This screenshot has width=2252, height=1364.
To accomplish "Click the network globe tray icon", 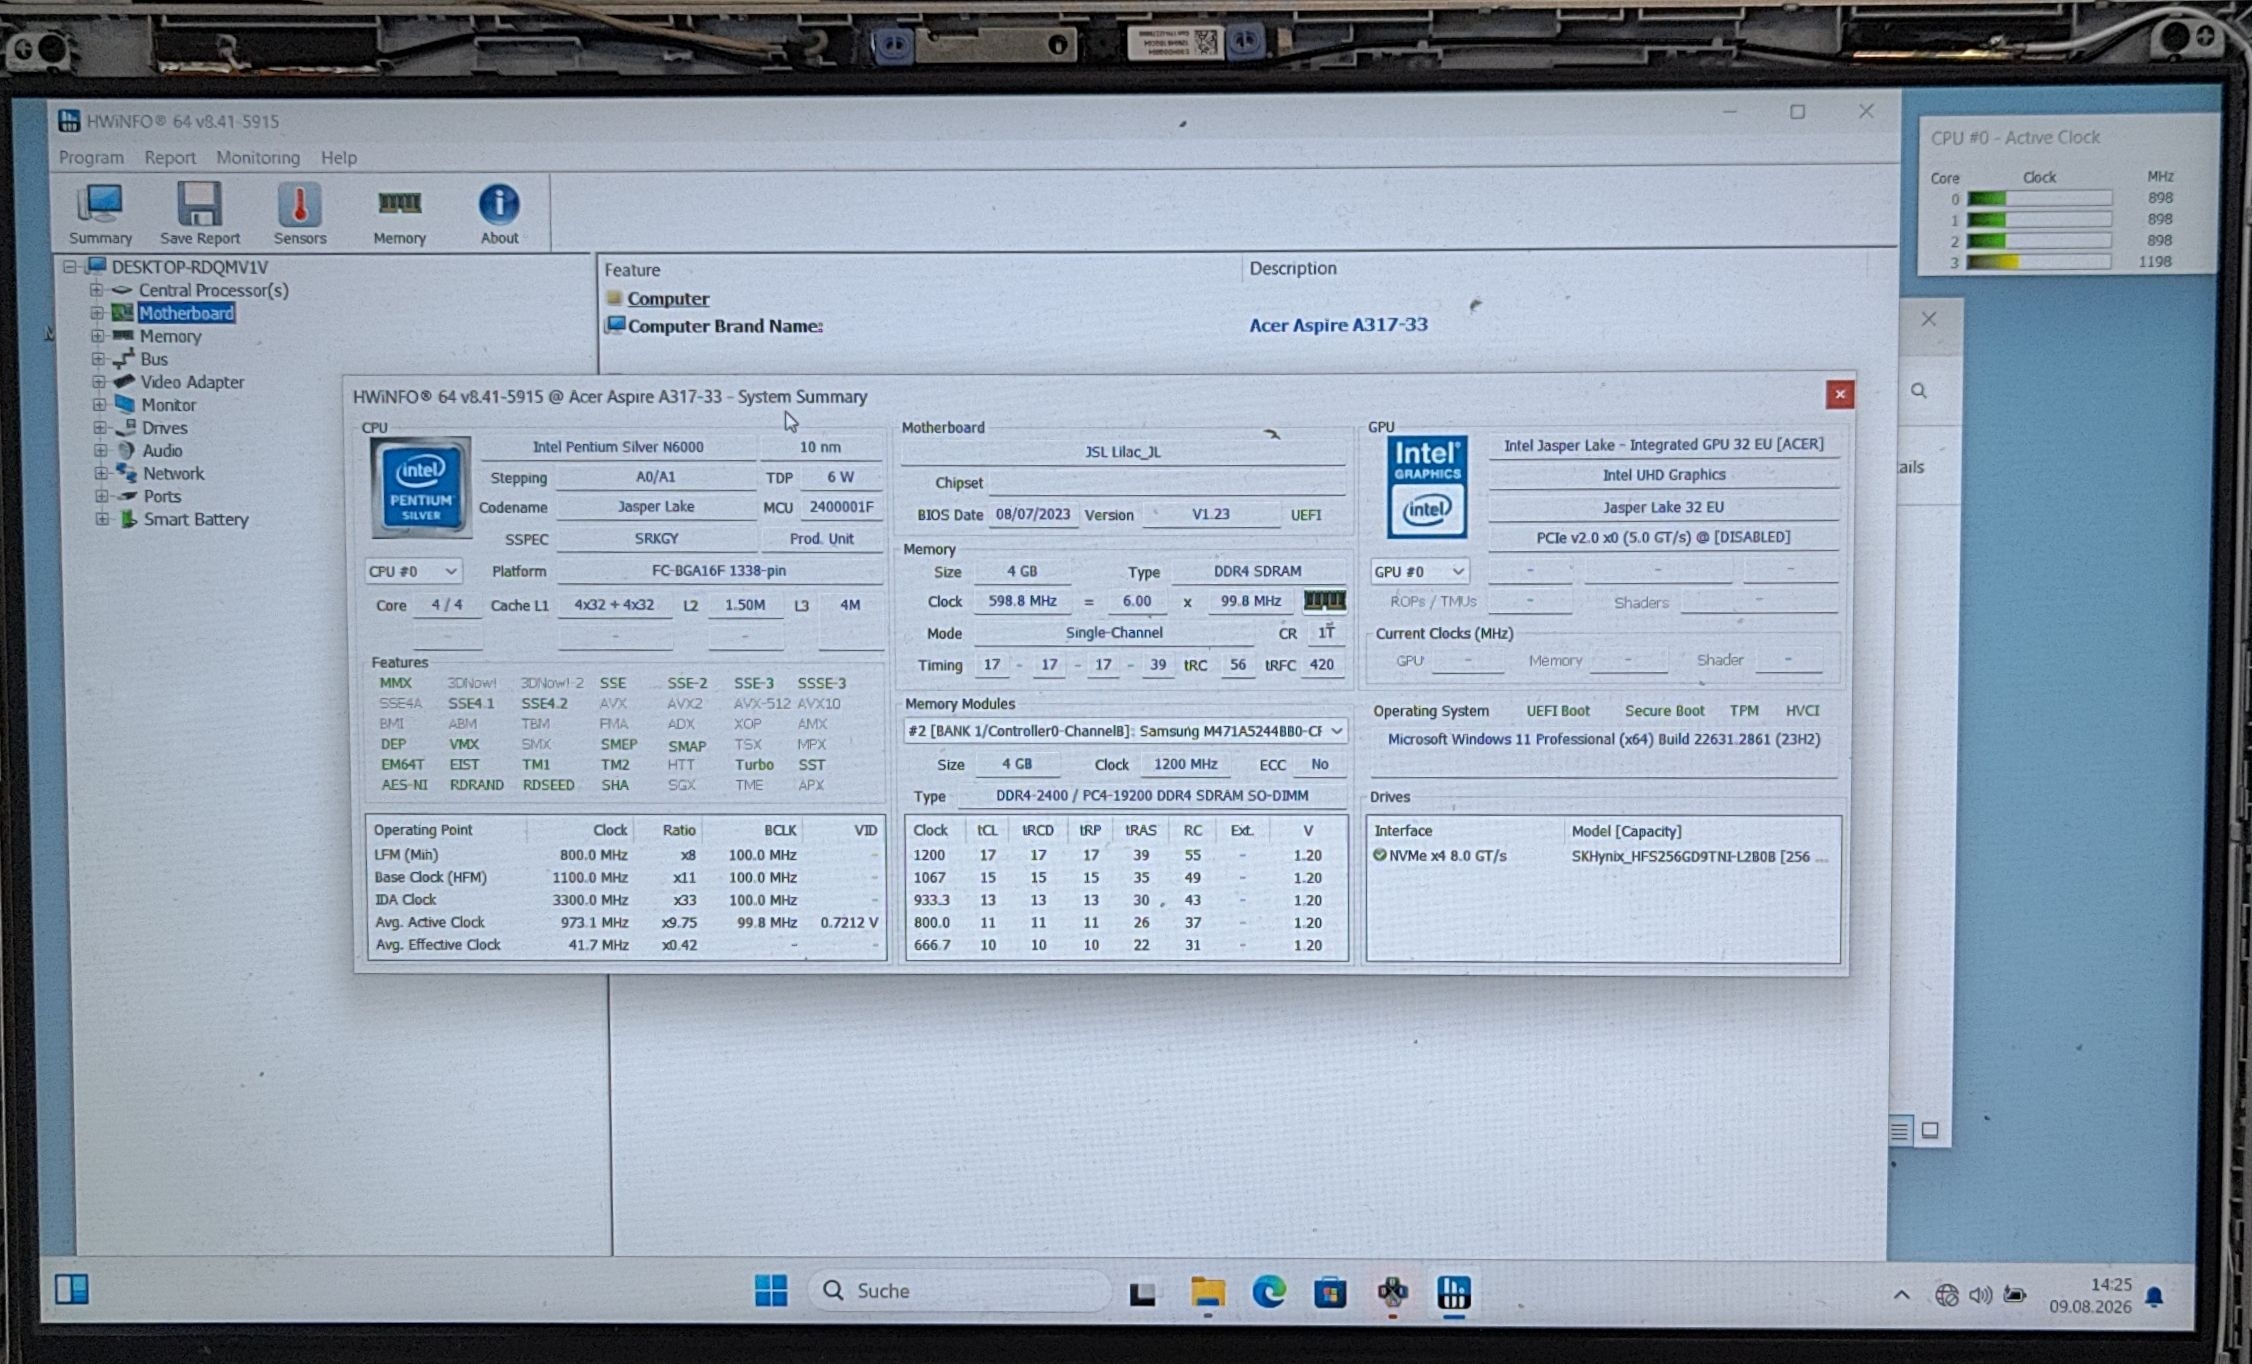I will coord(1946,1295).
